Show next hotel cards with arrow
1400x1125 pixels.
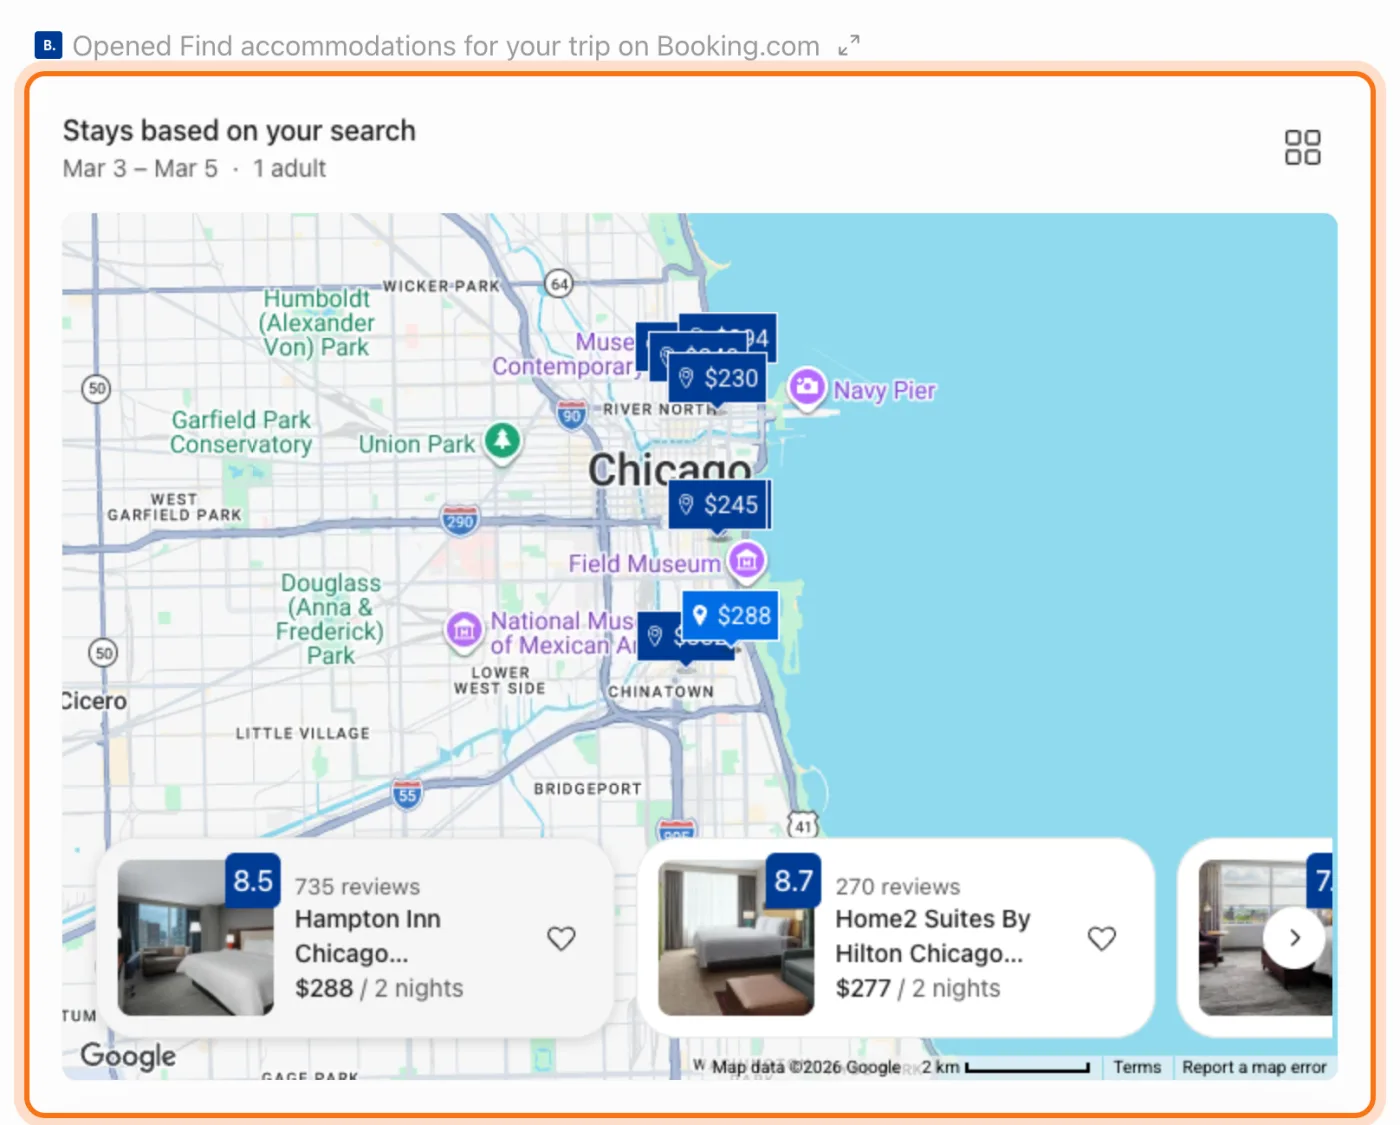(x=1295, y=938)
